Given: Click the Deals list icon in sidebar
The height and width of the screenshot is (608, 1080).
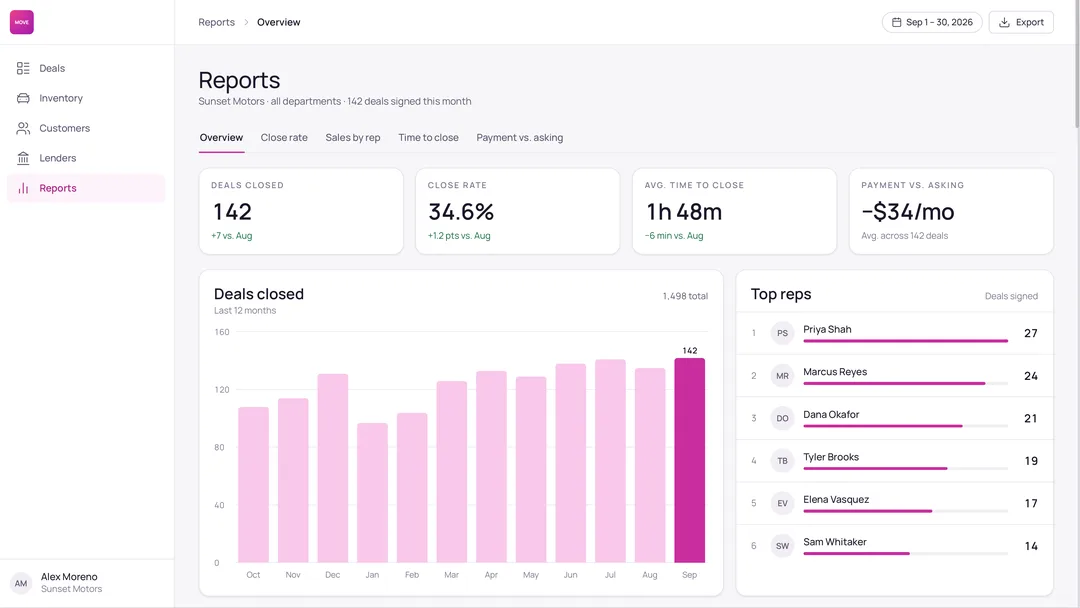Looking at the screenshot, I should (x=23, y=68).
